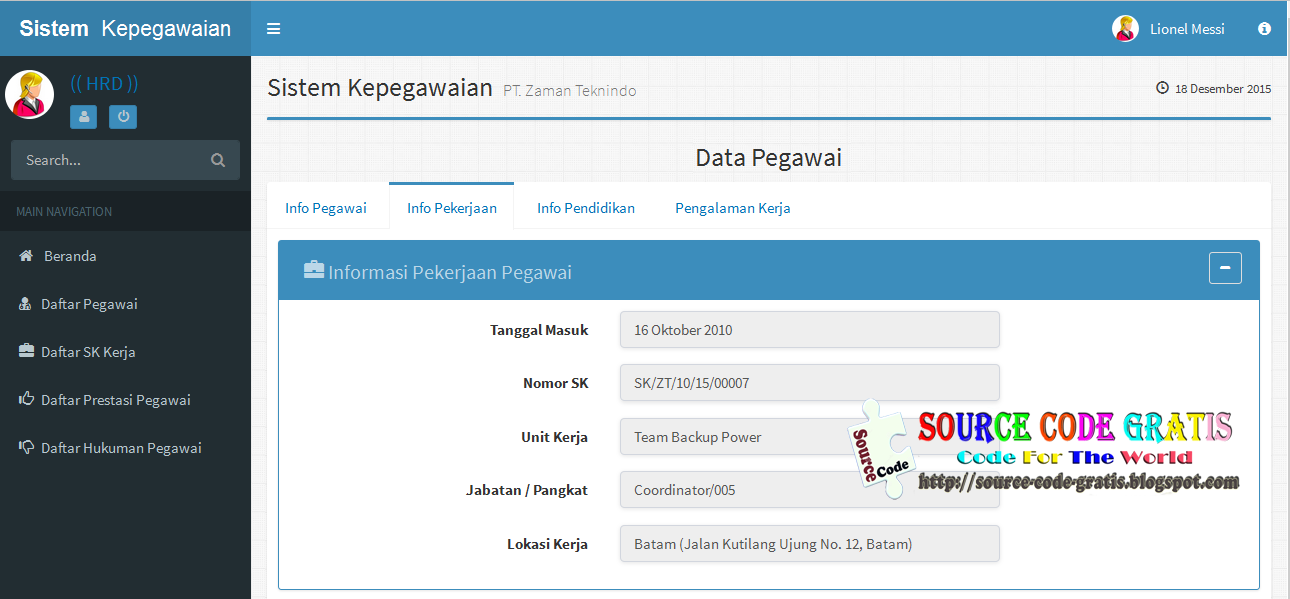Click the Beranda home icon
Image resolution: width=1290 pixels, height=599 pixels.
tap(24, 256)
